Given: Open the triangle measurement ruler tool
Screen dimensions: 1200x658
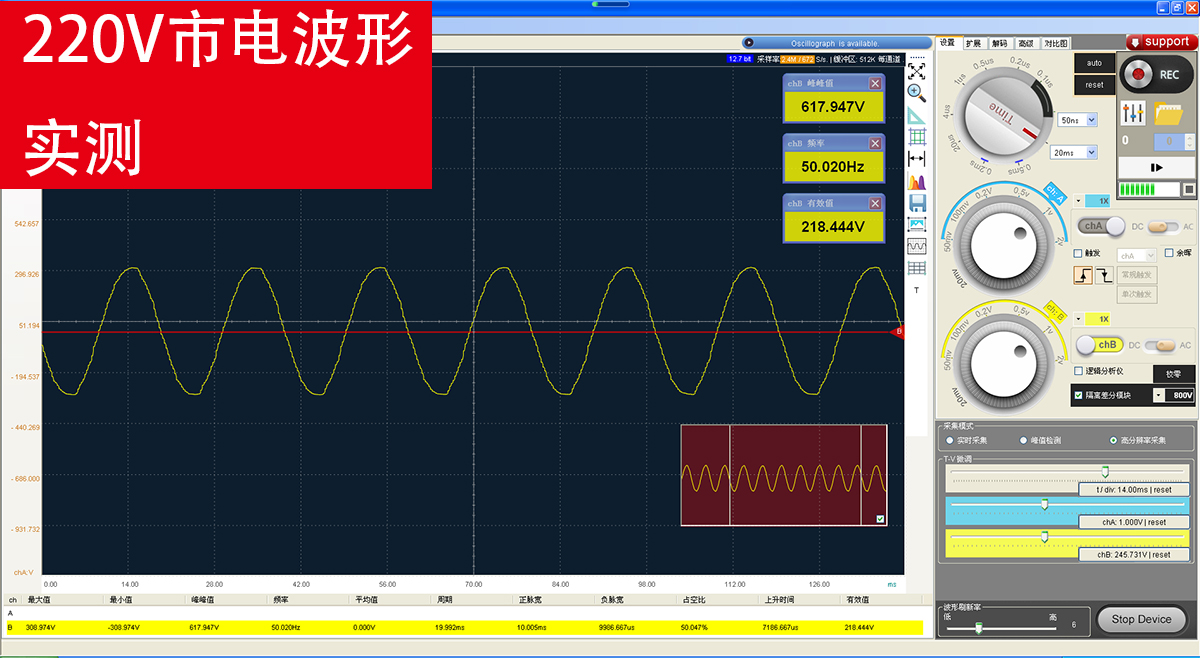Looking at the screenshot, I should [x=916, y=115].
